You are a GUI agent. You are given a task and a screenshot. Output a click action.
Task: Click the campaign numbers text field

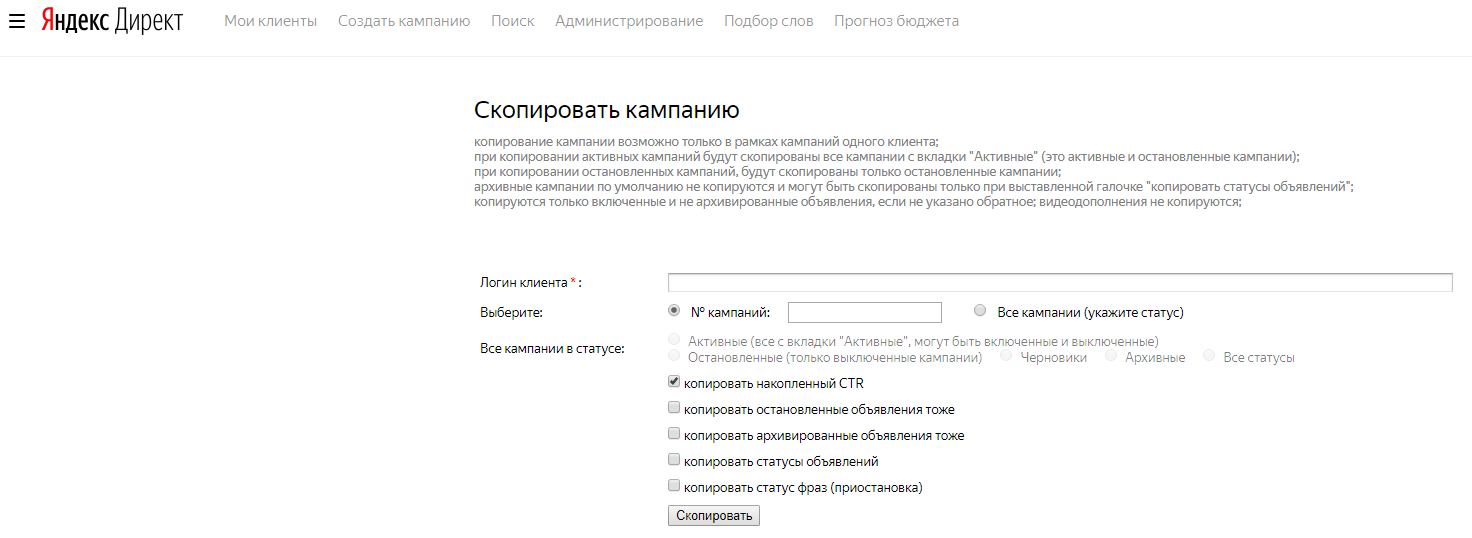tap(864, 313)
